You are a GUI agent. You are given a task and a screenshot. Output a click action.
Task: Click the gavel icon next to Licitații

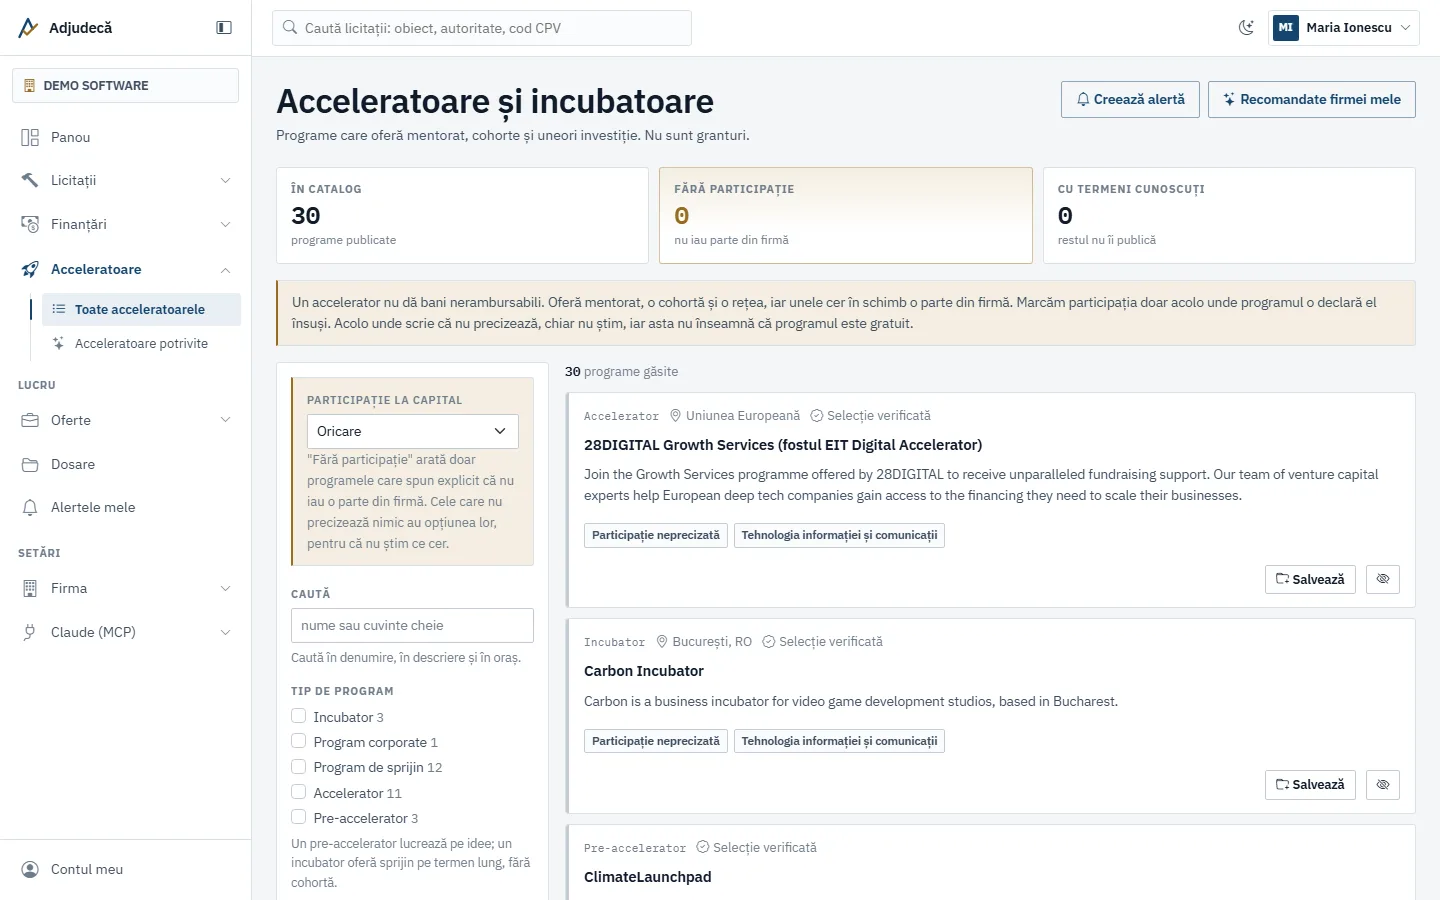[30, 180]
